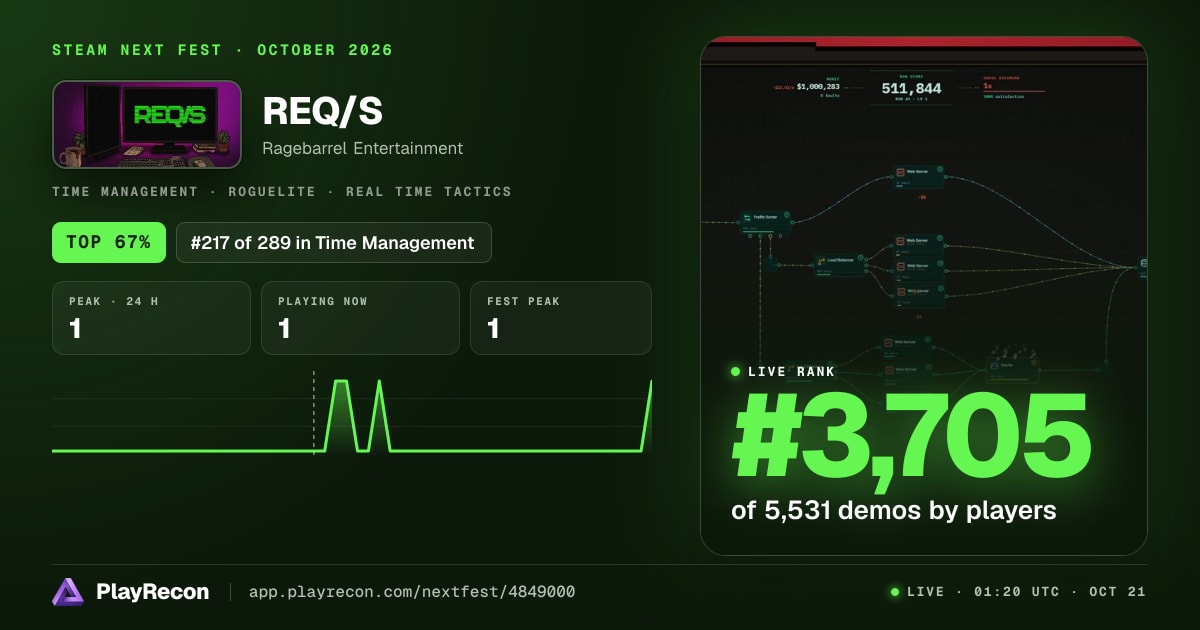Click the Load Balancer node icon in screenshot
The height and width of the screenshot is (630, 1200).
[819, 261]
